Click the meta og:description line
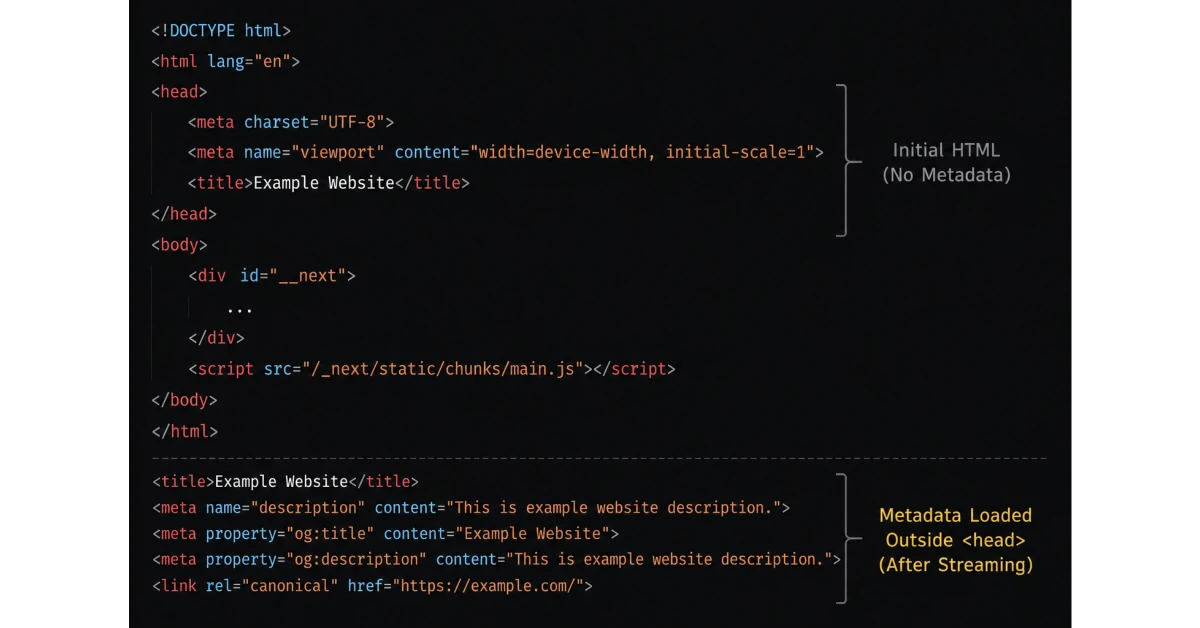The width and height of the screenshot is (1200, 628). (x=497, y=559)
